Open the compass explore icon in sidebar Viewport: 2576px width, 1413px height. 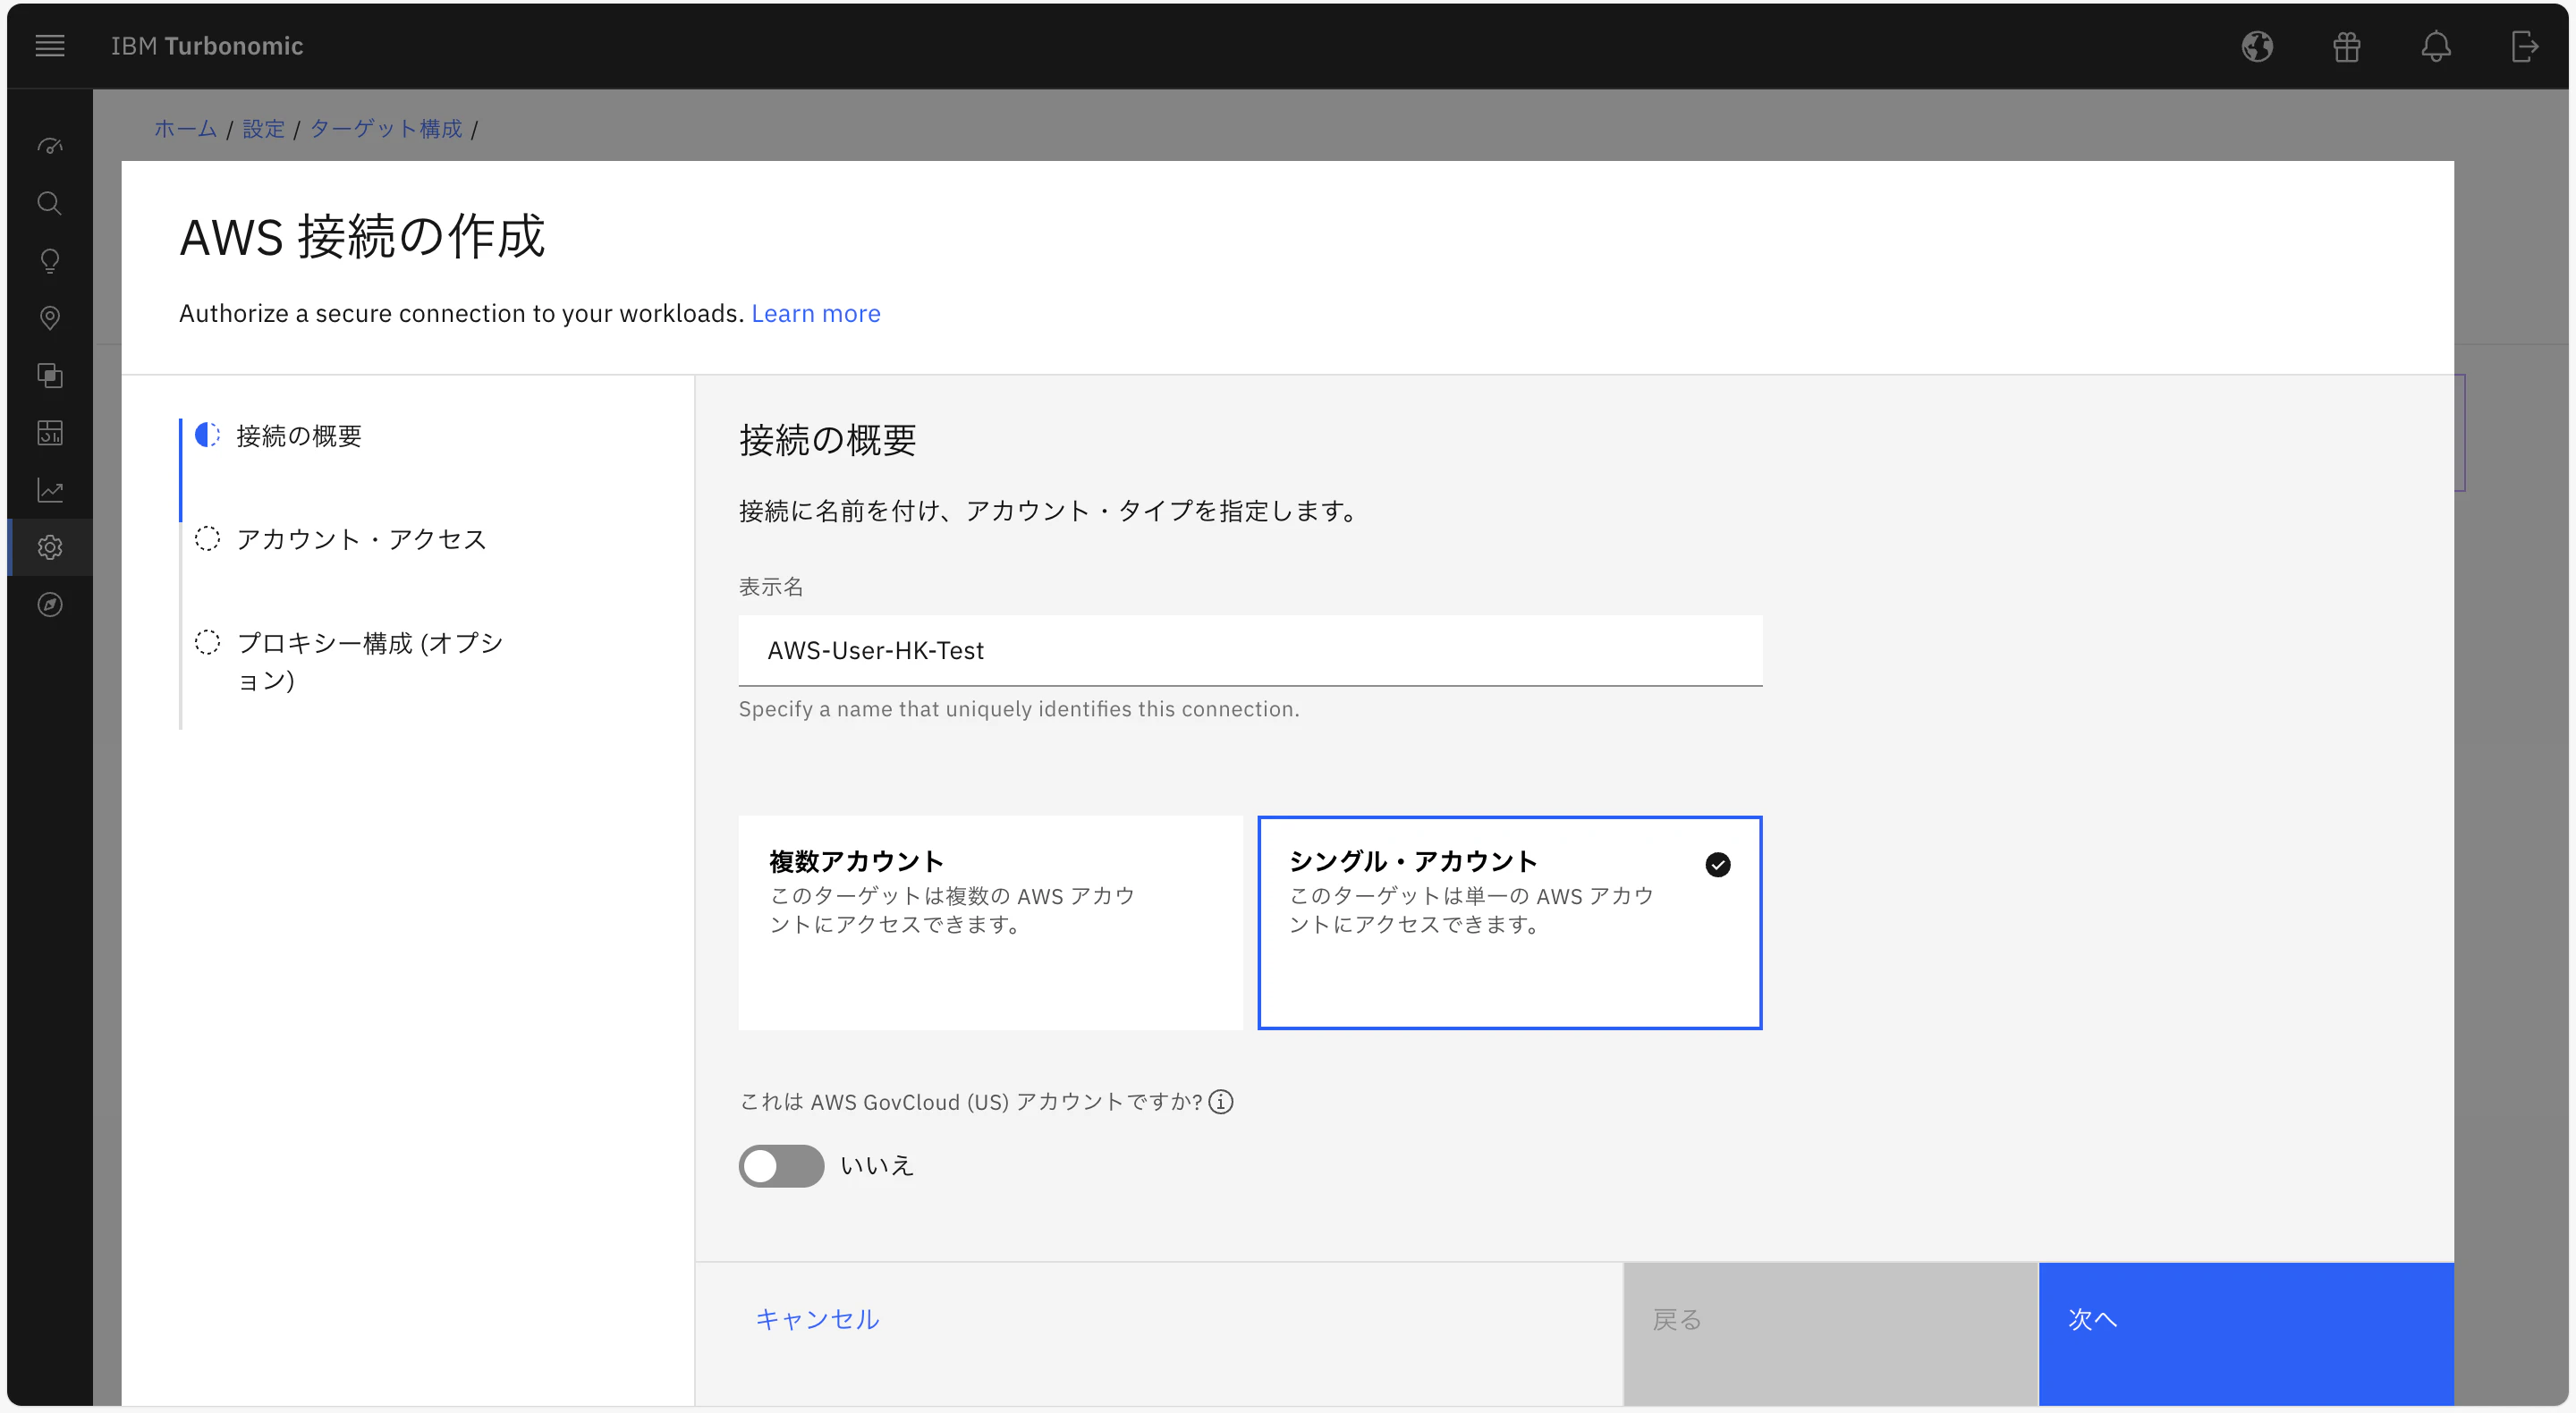50,605
